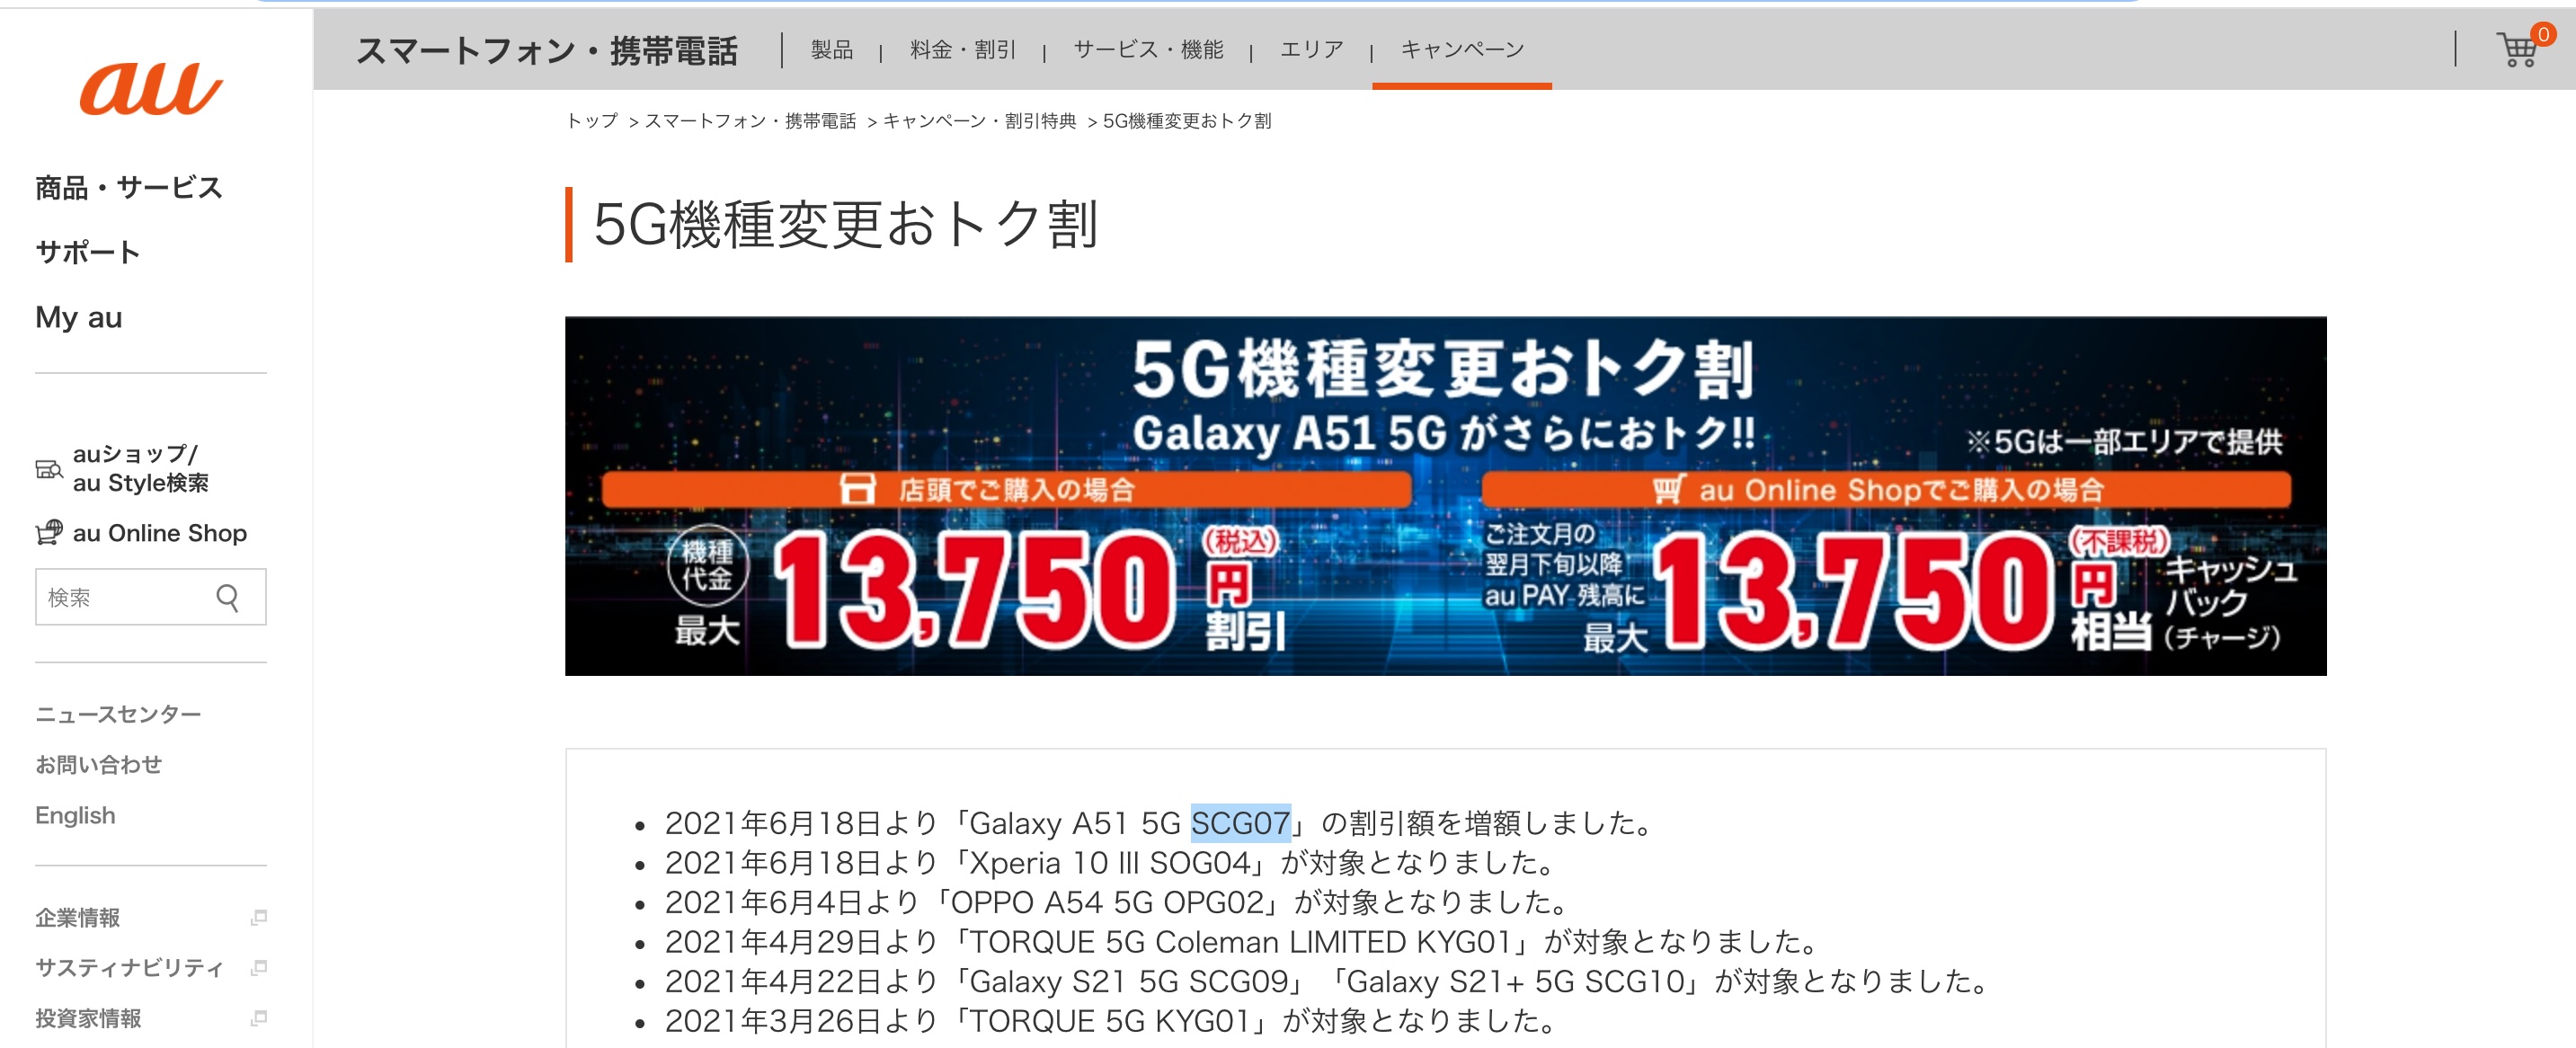The width and height of the screenshot is (2576, 1048).
Task: Click external link icon beside サスティナビリティ
Action: tap(259, 967)
